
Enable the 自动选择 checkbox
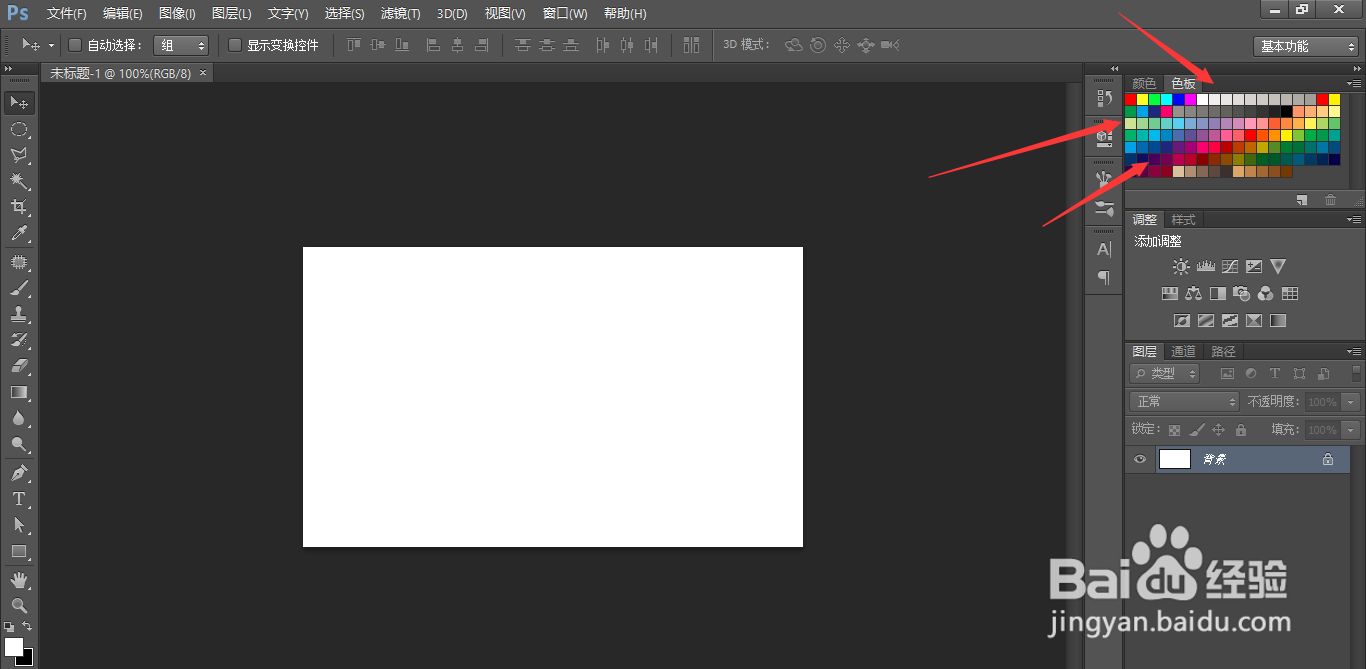click(x=74, y=45)
